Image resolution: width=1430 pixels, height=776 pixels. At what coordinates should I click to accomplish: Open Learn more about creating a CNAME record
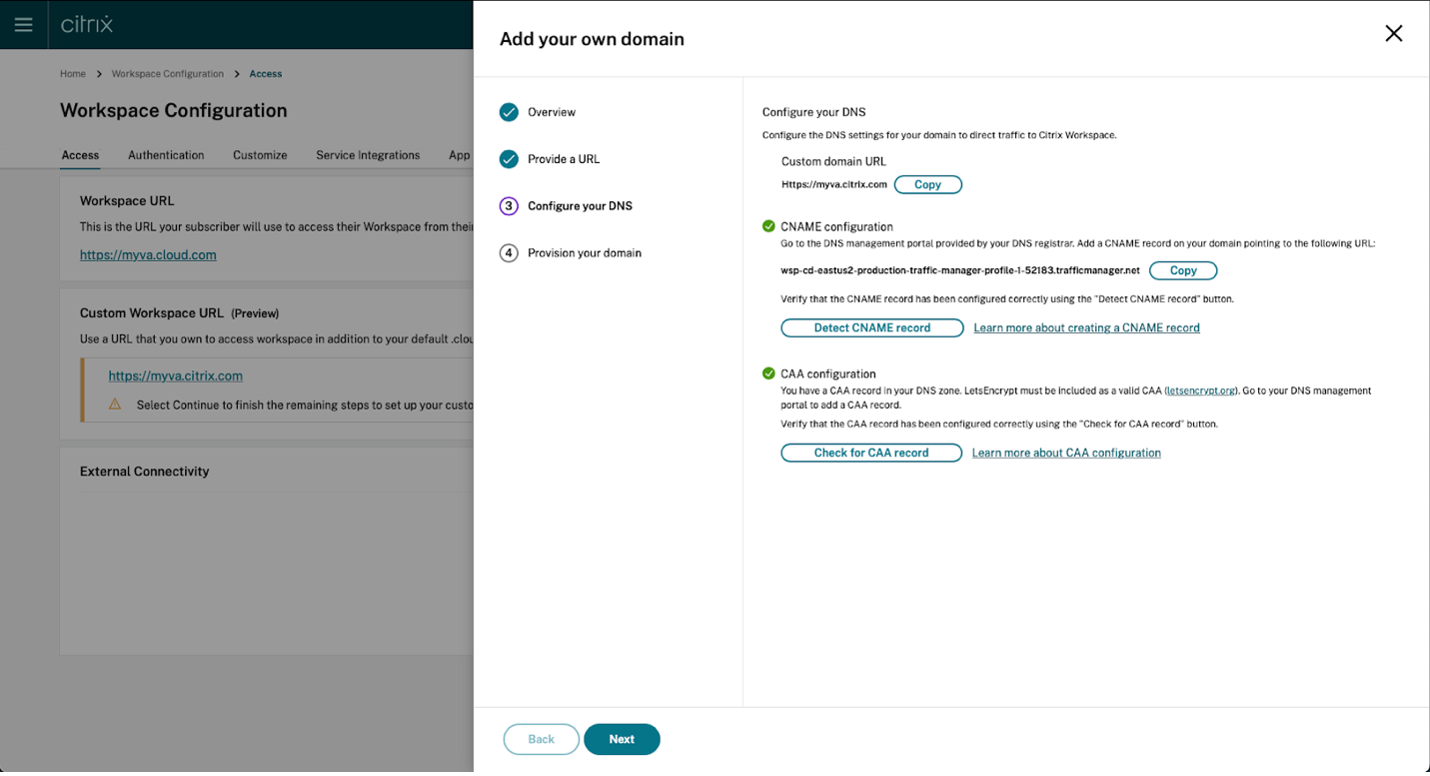(x=1087, y=328)
